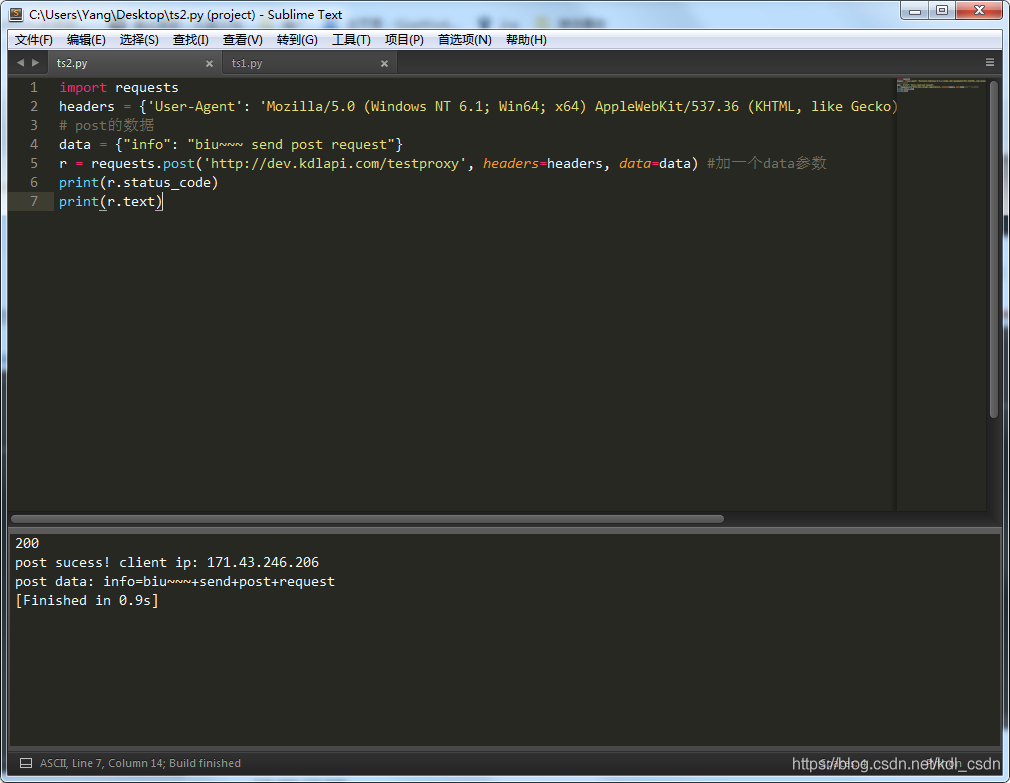Switch to the ts2.py tab
Screen dimensions: 1010x783
coord(134,63)
